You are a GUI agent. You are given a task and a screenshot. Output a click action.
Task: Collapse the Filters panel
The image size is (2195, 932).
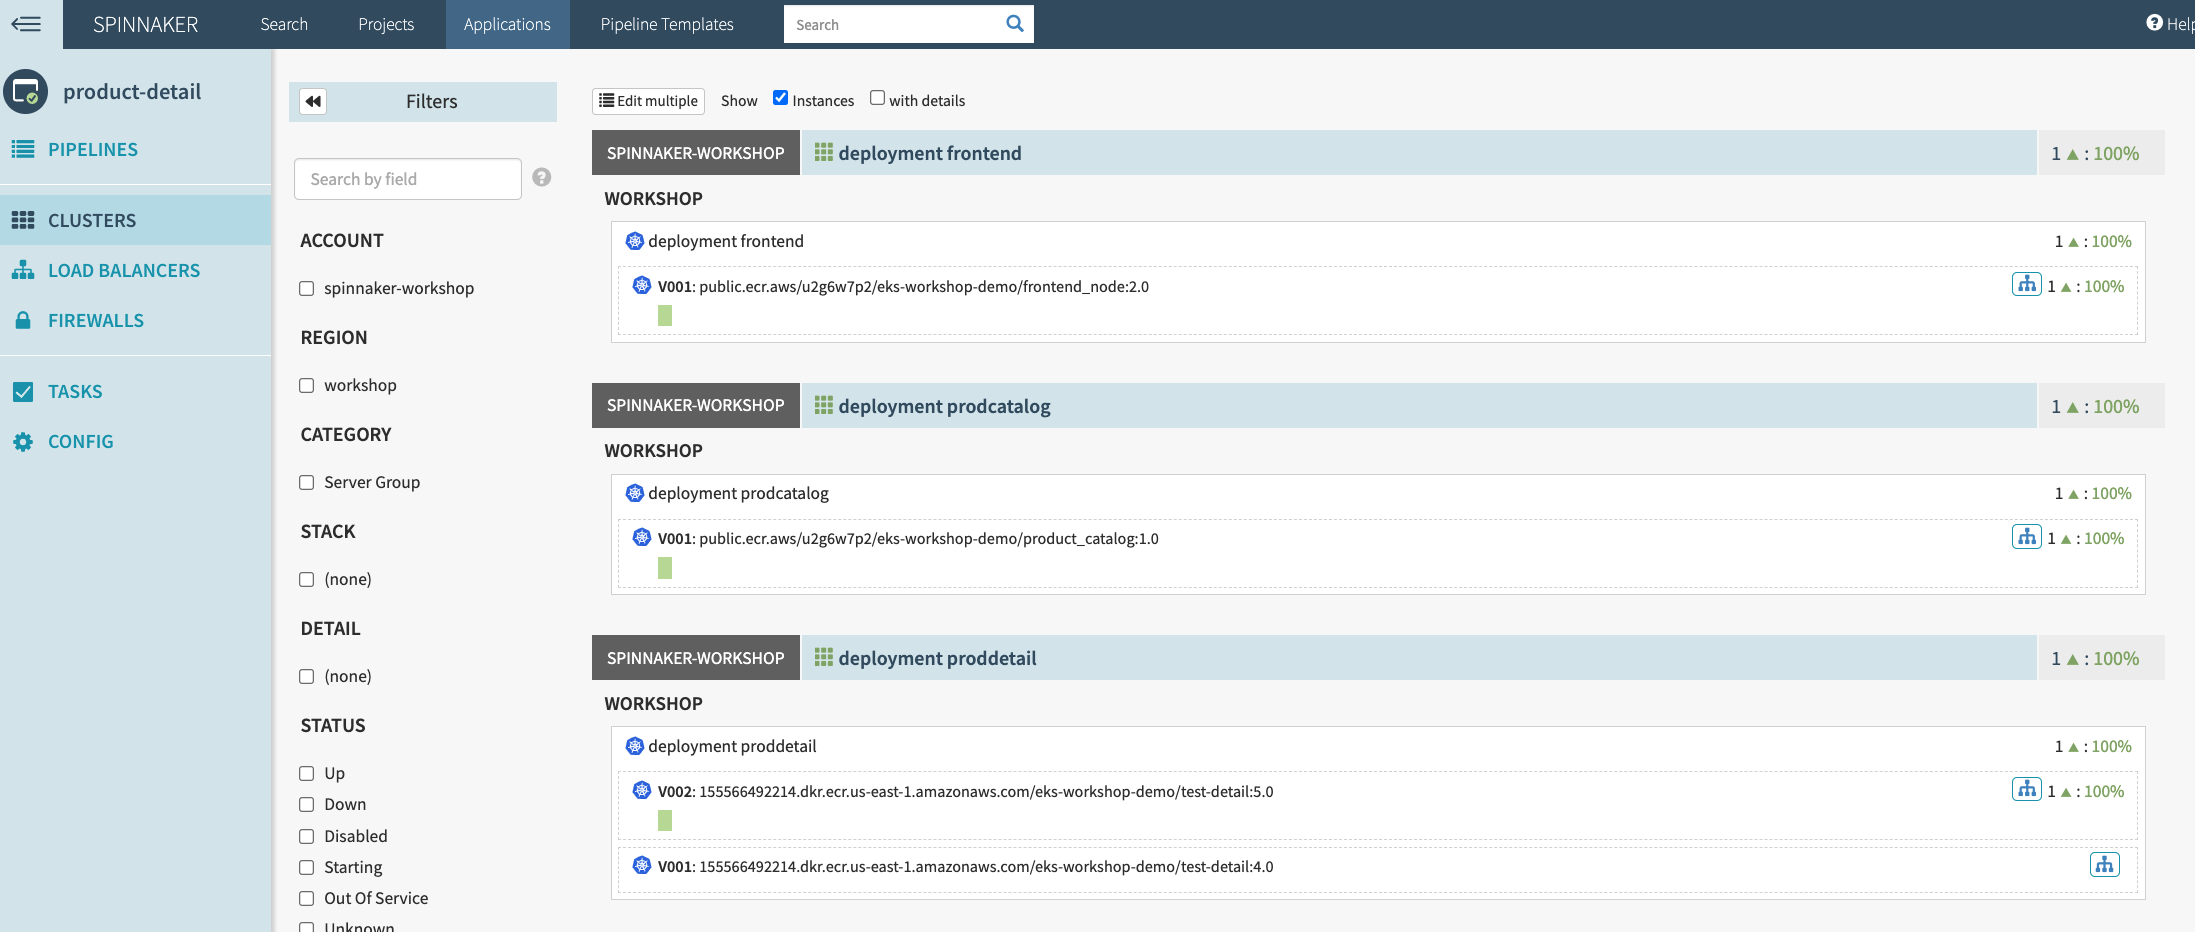click(313, 101)
